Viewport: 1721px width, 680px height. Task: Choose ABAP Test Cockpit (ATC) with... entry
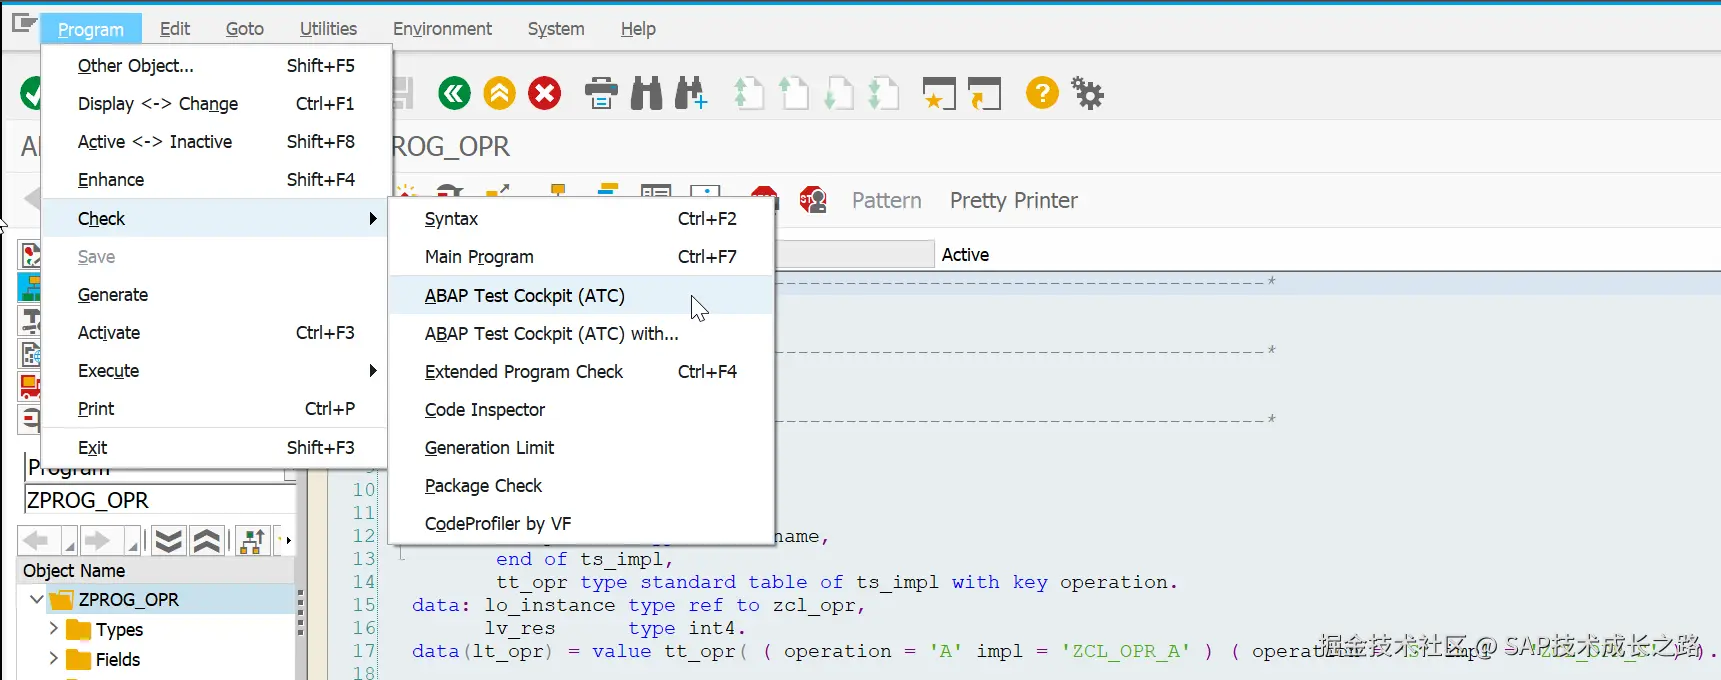click(581, 334)
